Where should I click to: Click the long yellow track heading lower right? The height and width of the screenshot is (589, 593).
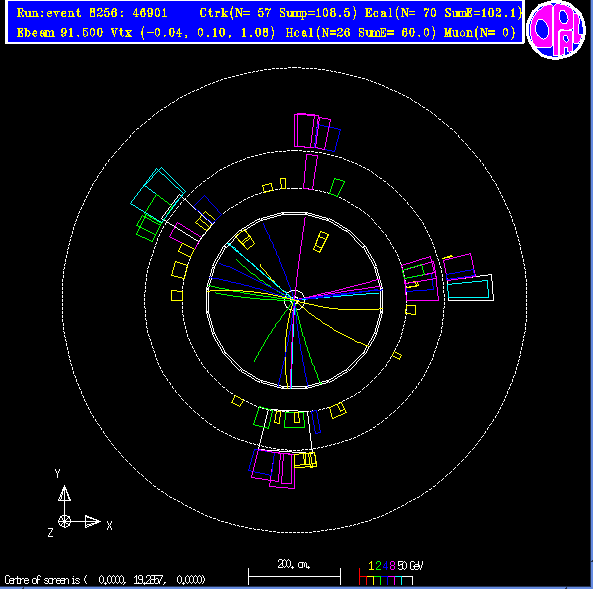tap(335, 325)
